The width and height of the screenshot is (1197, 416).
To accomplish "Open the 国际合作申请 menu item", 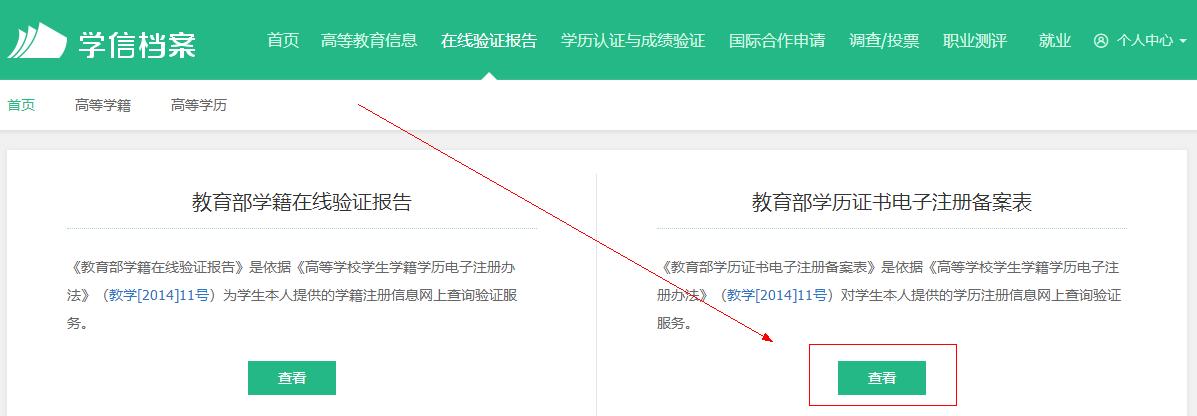I will pyautogui.click(x=777, y=41).
